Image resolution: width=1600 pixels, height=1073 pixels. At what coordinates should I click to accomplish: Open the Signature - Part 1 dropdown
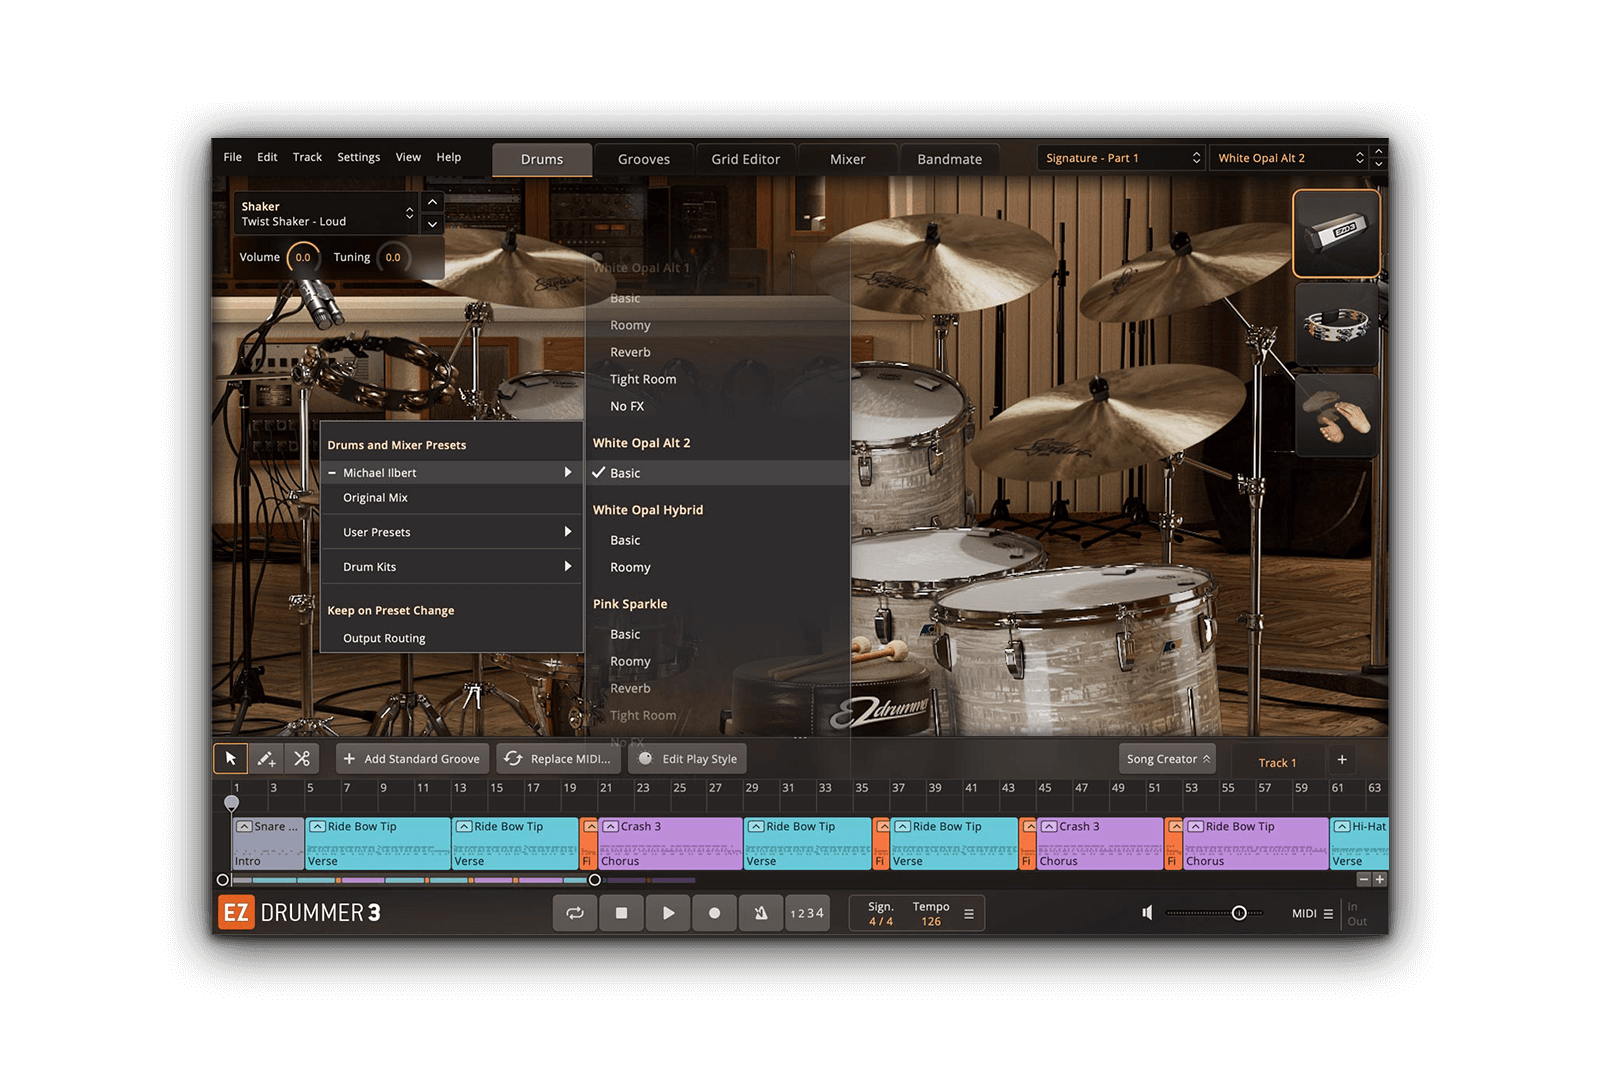pos(1120,158)
